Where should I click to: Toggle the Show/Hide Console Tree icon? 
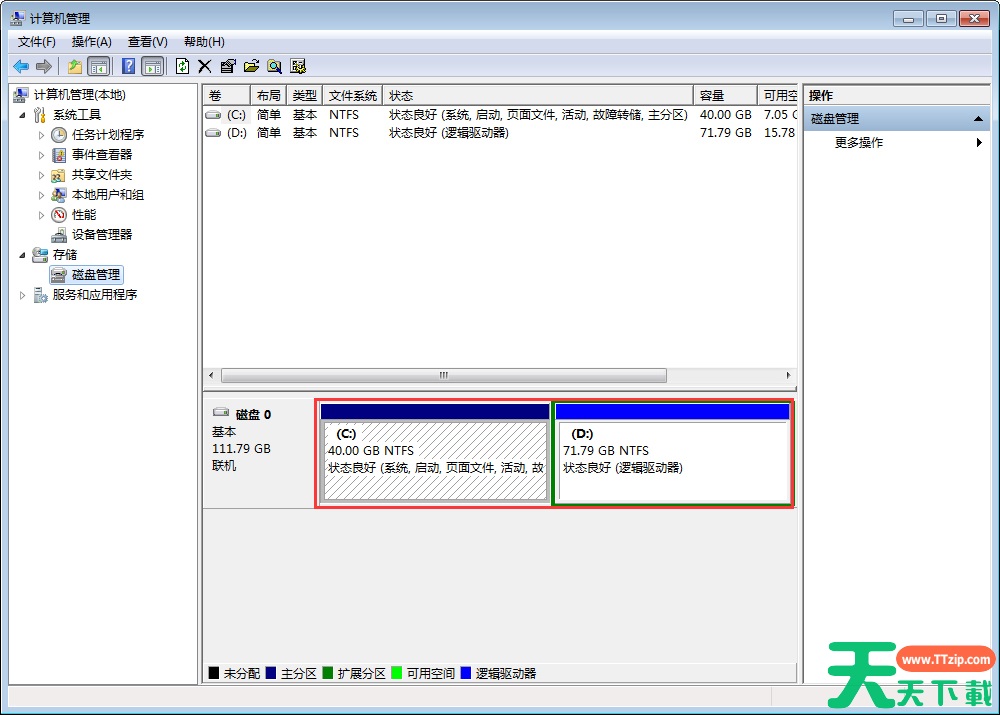point(98,66)
